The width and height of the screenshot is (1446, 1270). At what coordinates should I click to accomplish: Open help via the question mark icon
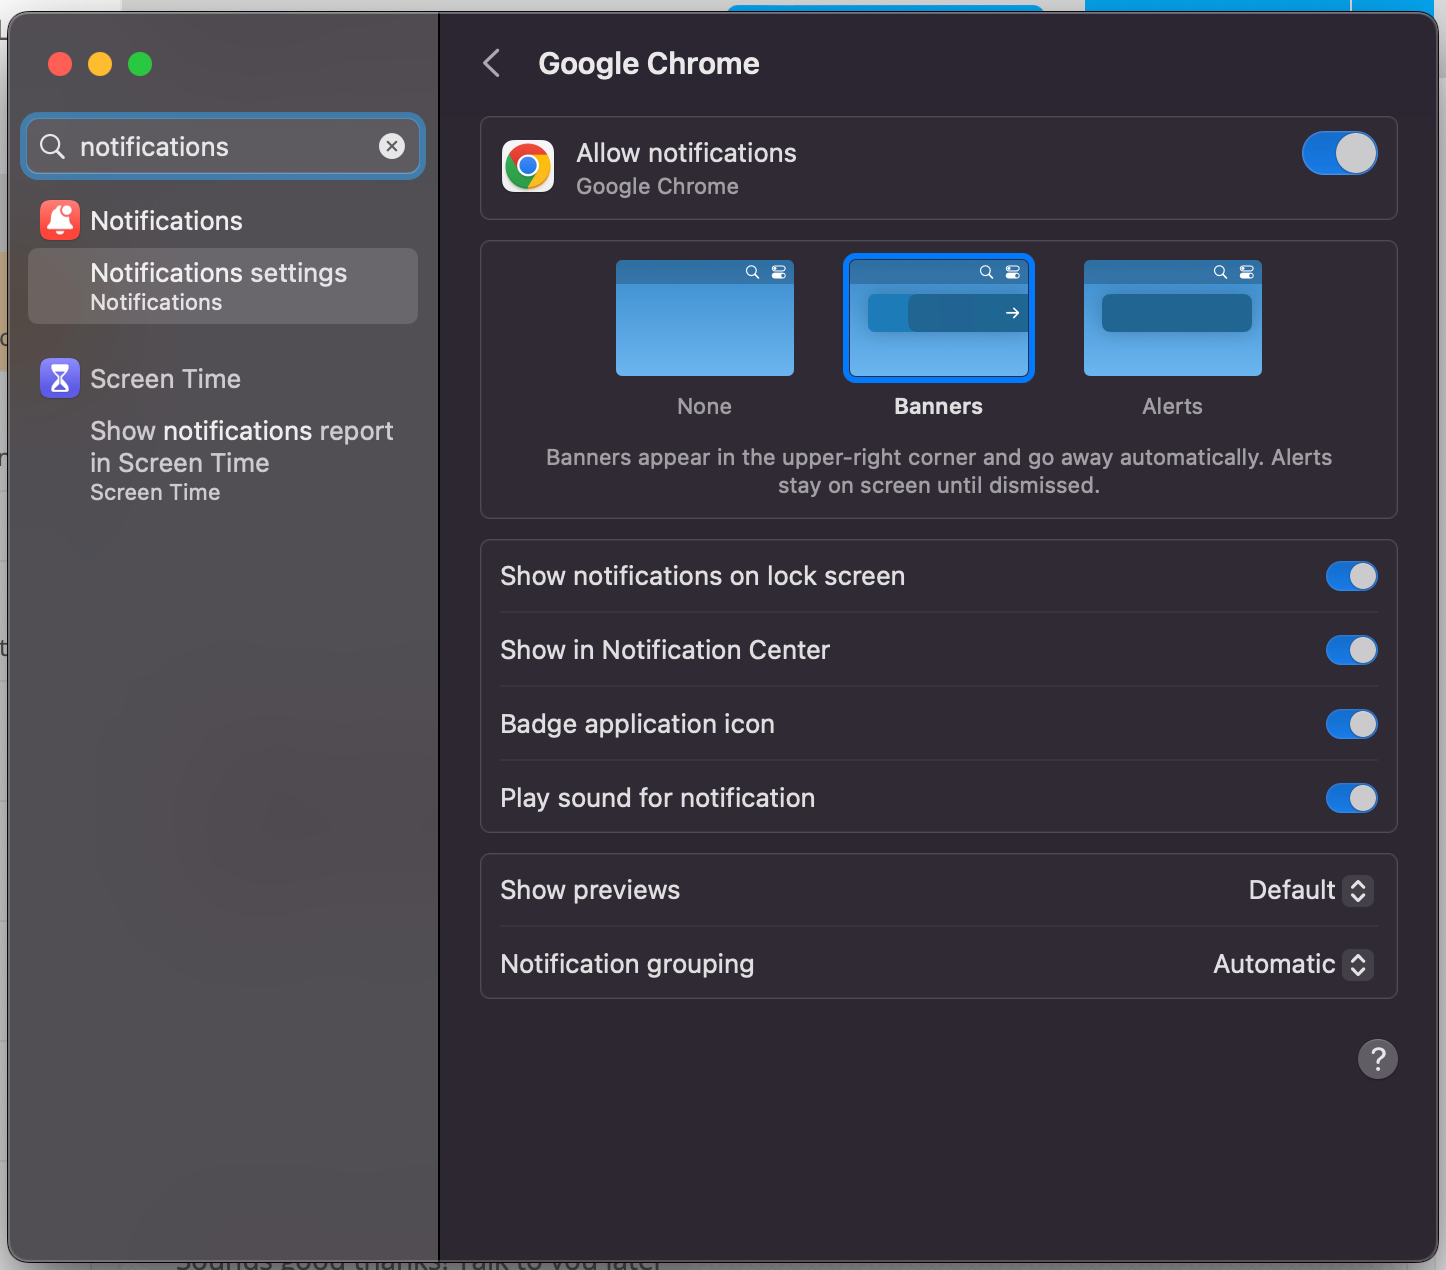(x=1377, y=1059)
